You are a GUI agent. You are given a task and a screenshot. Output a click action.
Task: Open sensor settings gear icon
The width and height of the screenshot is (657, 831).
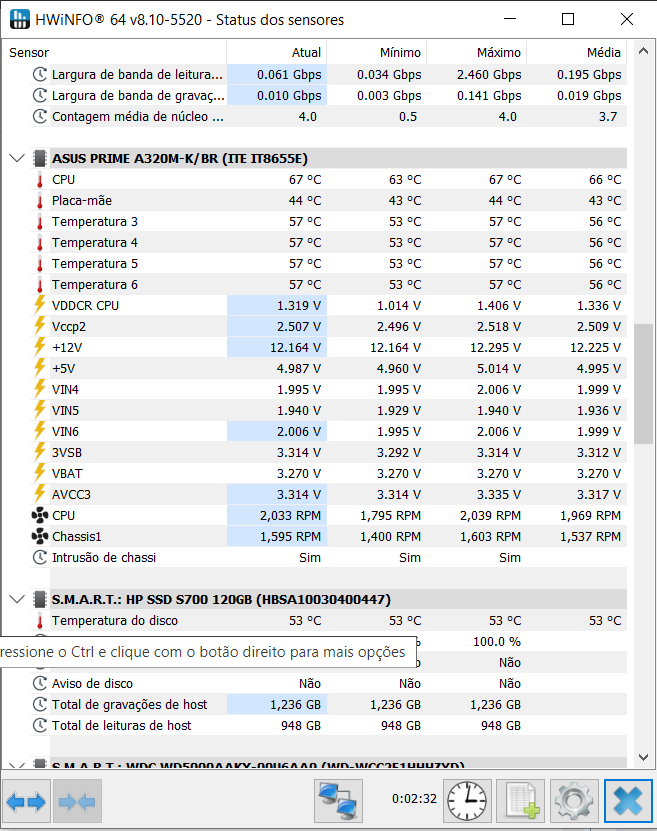click(x=574, y=801)
